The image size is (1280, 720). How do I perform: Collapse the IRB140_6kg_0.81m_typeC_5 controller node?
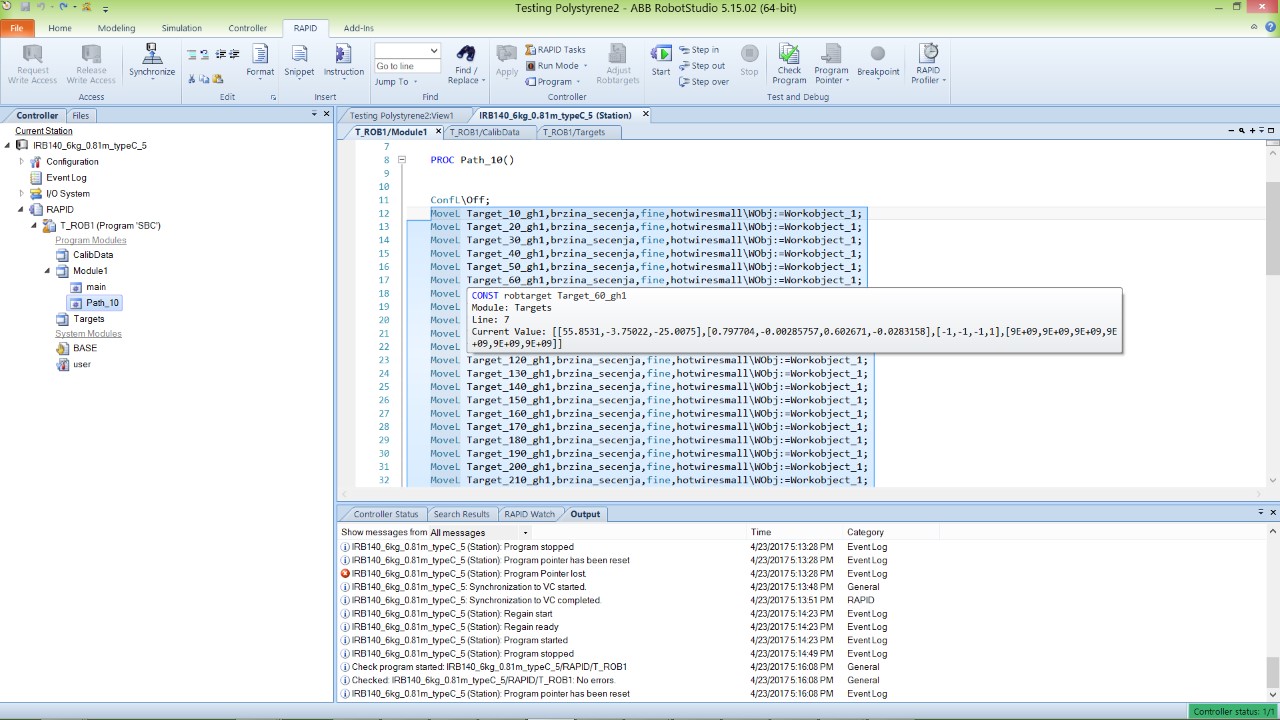pos(8,145)
